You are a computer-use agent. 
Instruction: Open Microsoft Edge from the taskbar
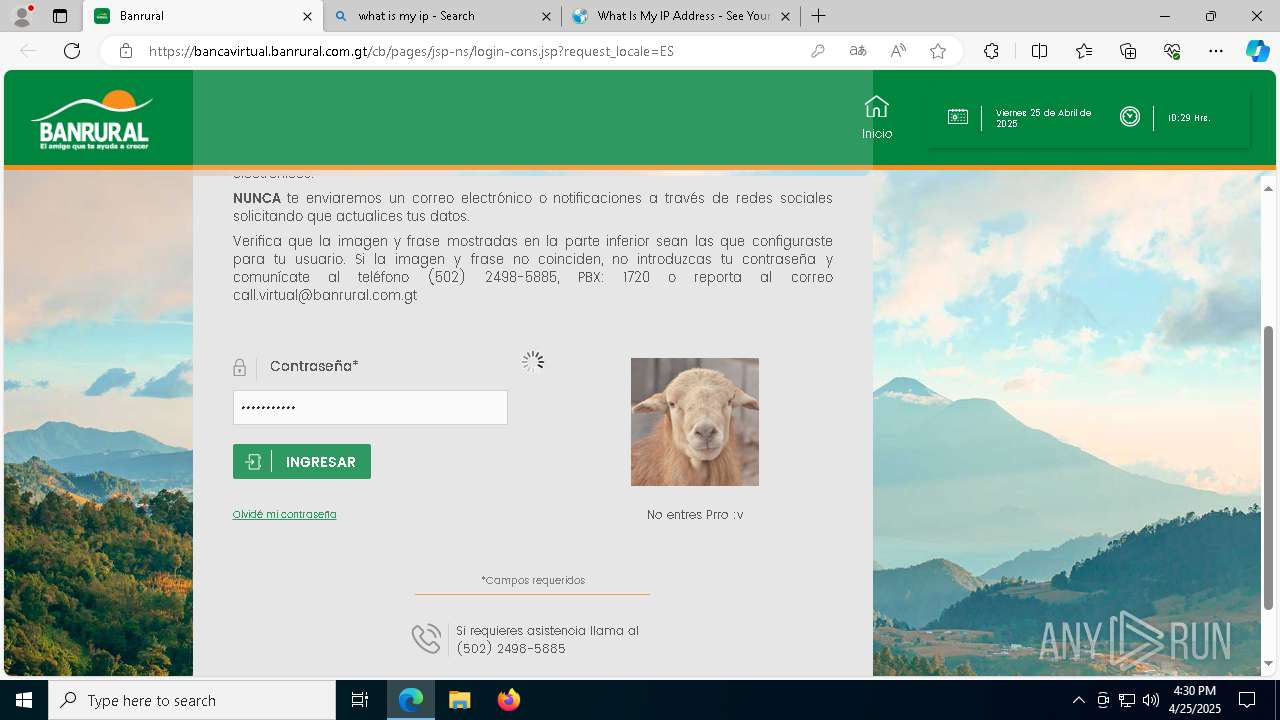click(x=411, y=700)
